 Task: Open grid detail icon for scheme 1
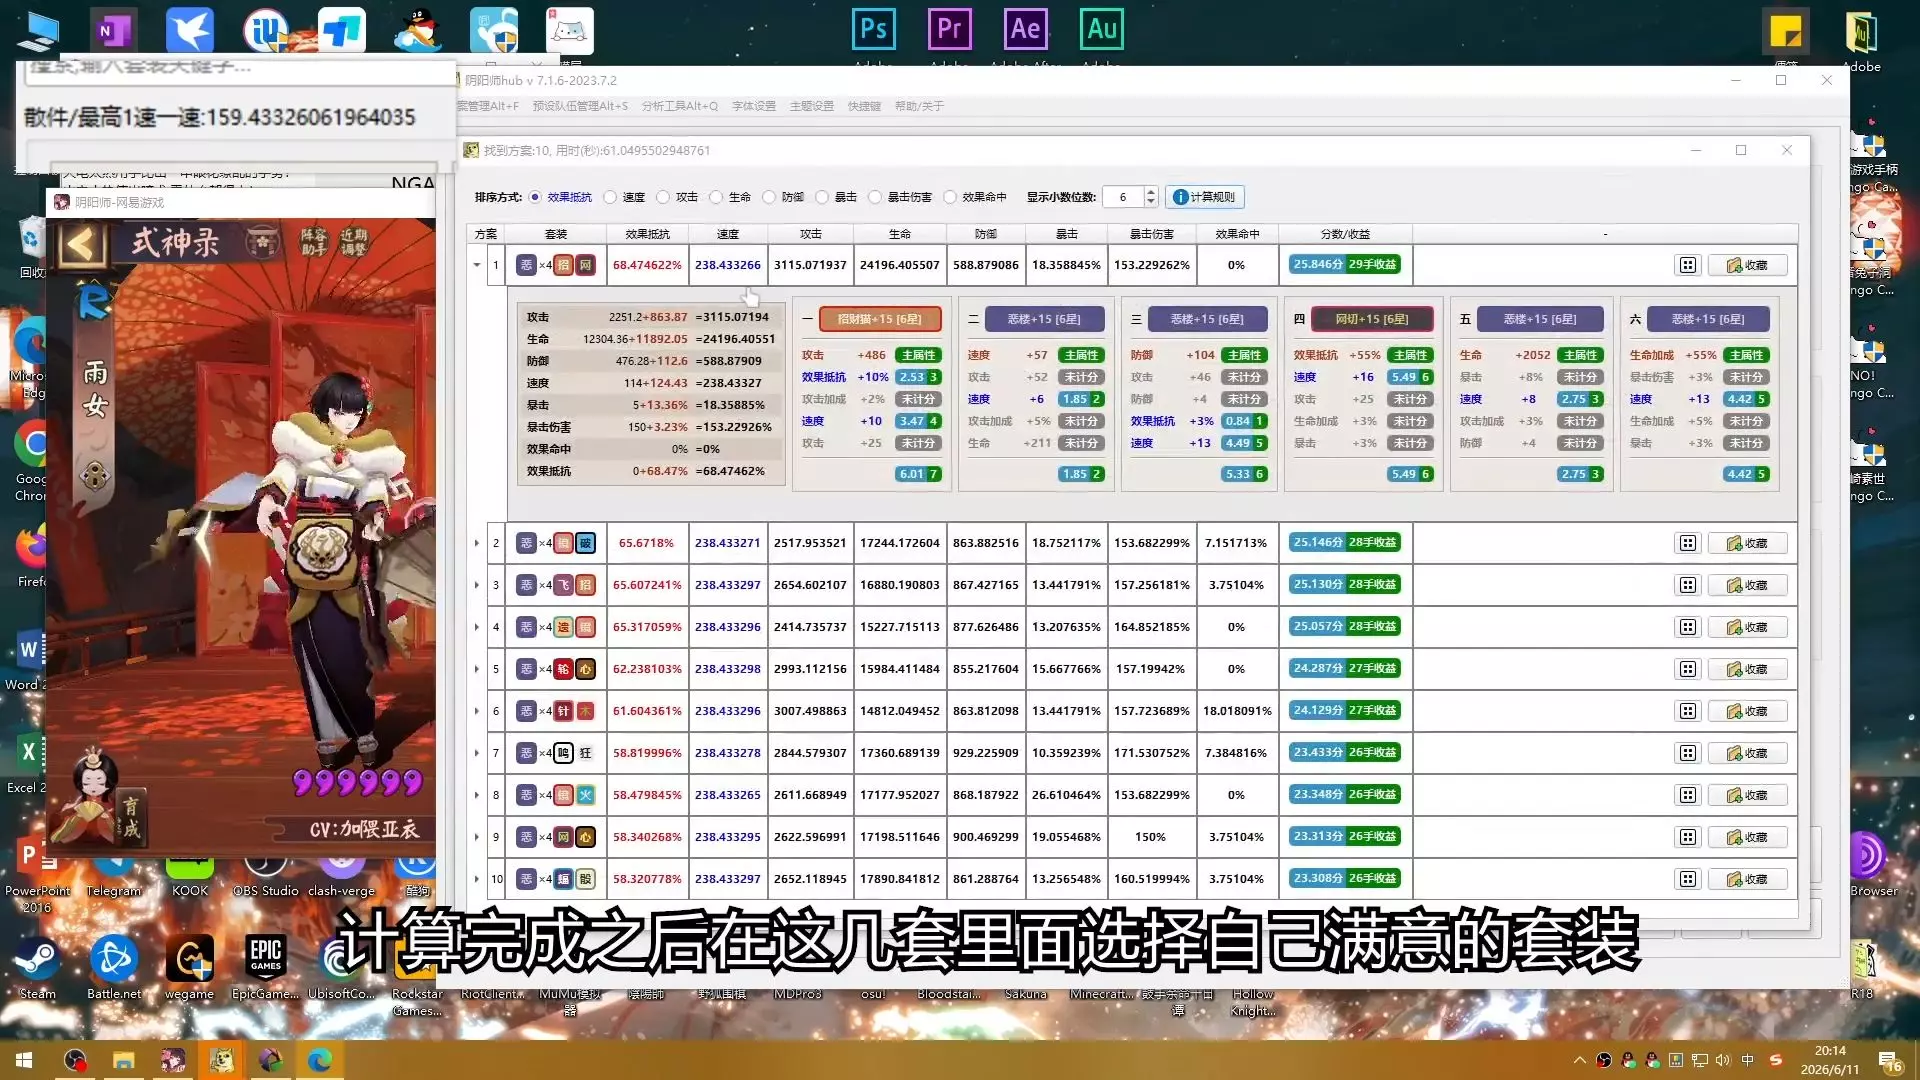[1688, 265]
